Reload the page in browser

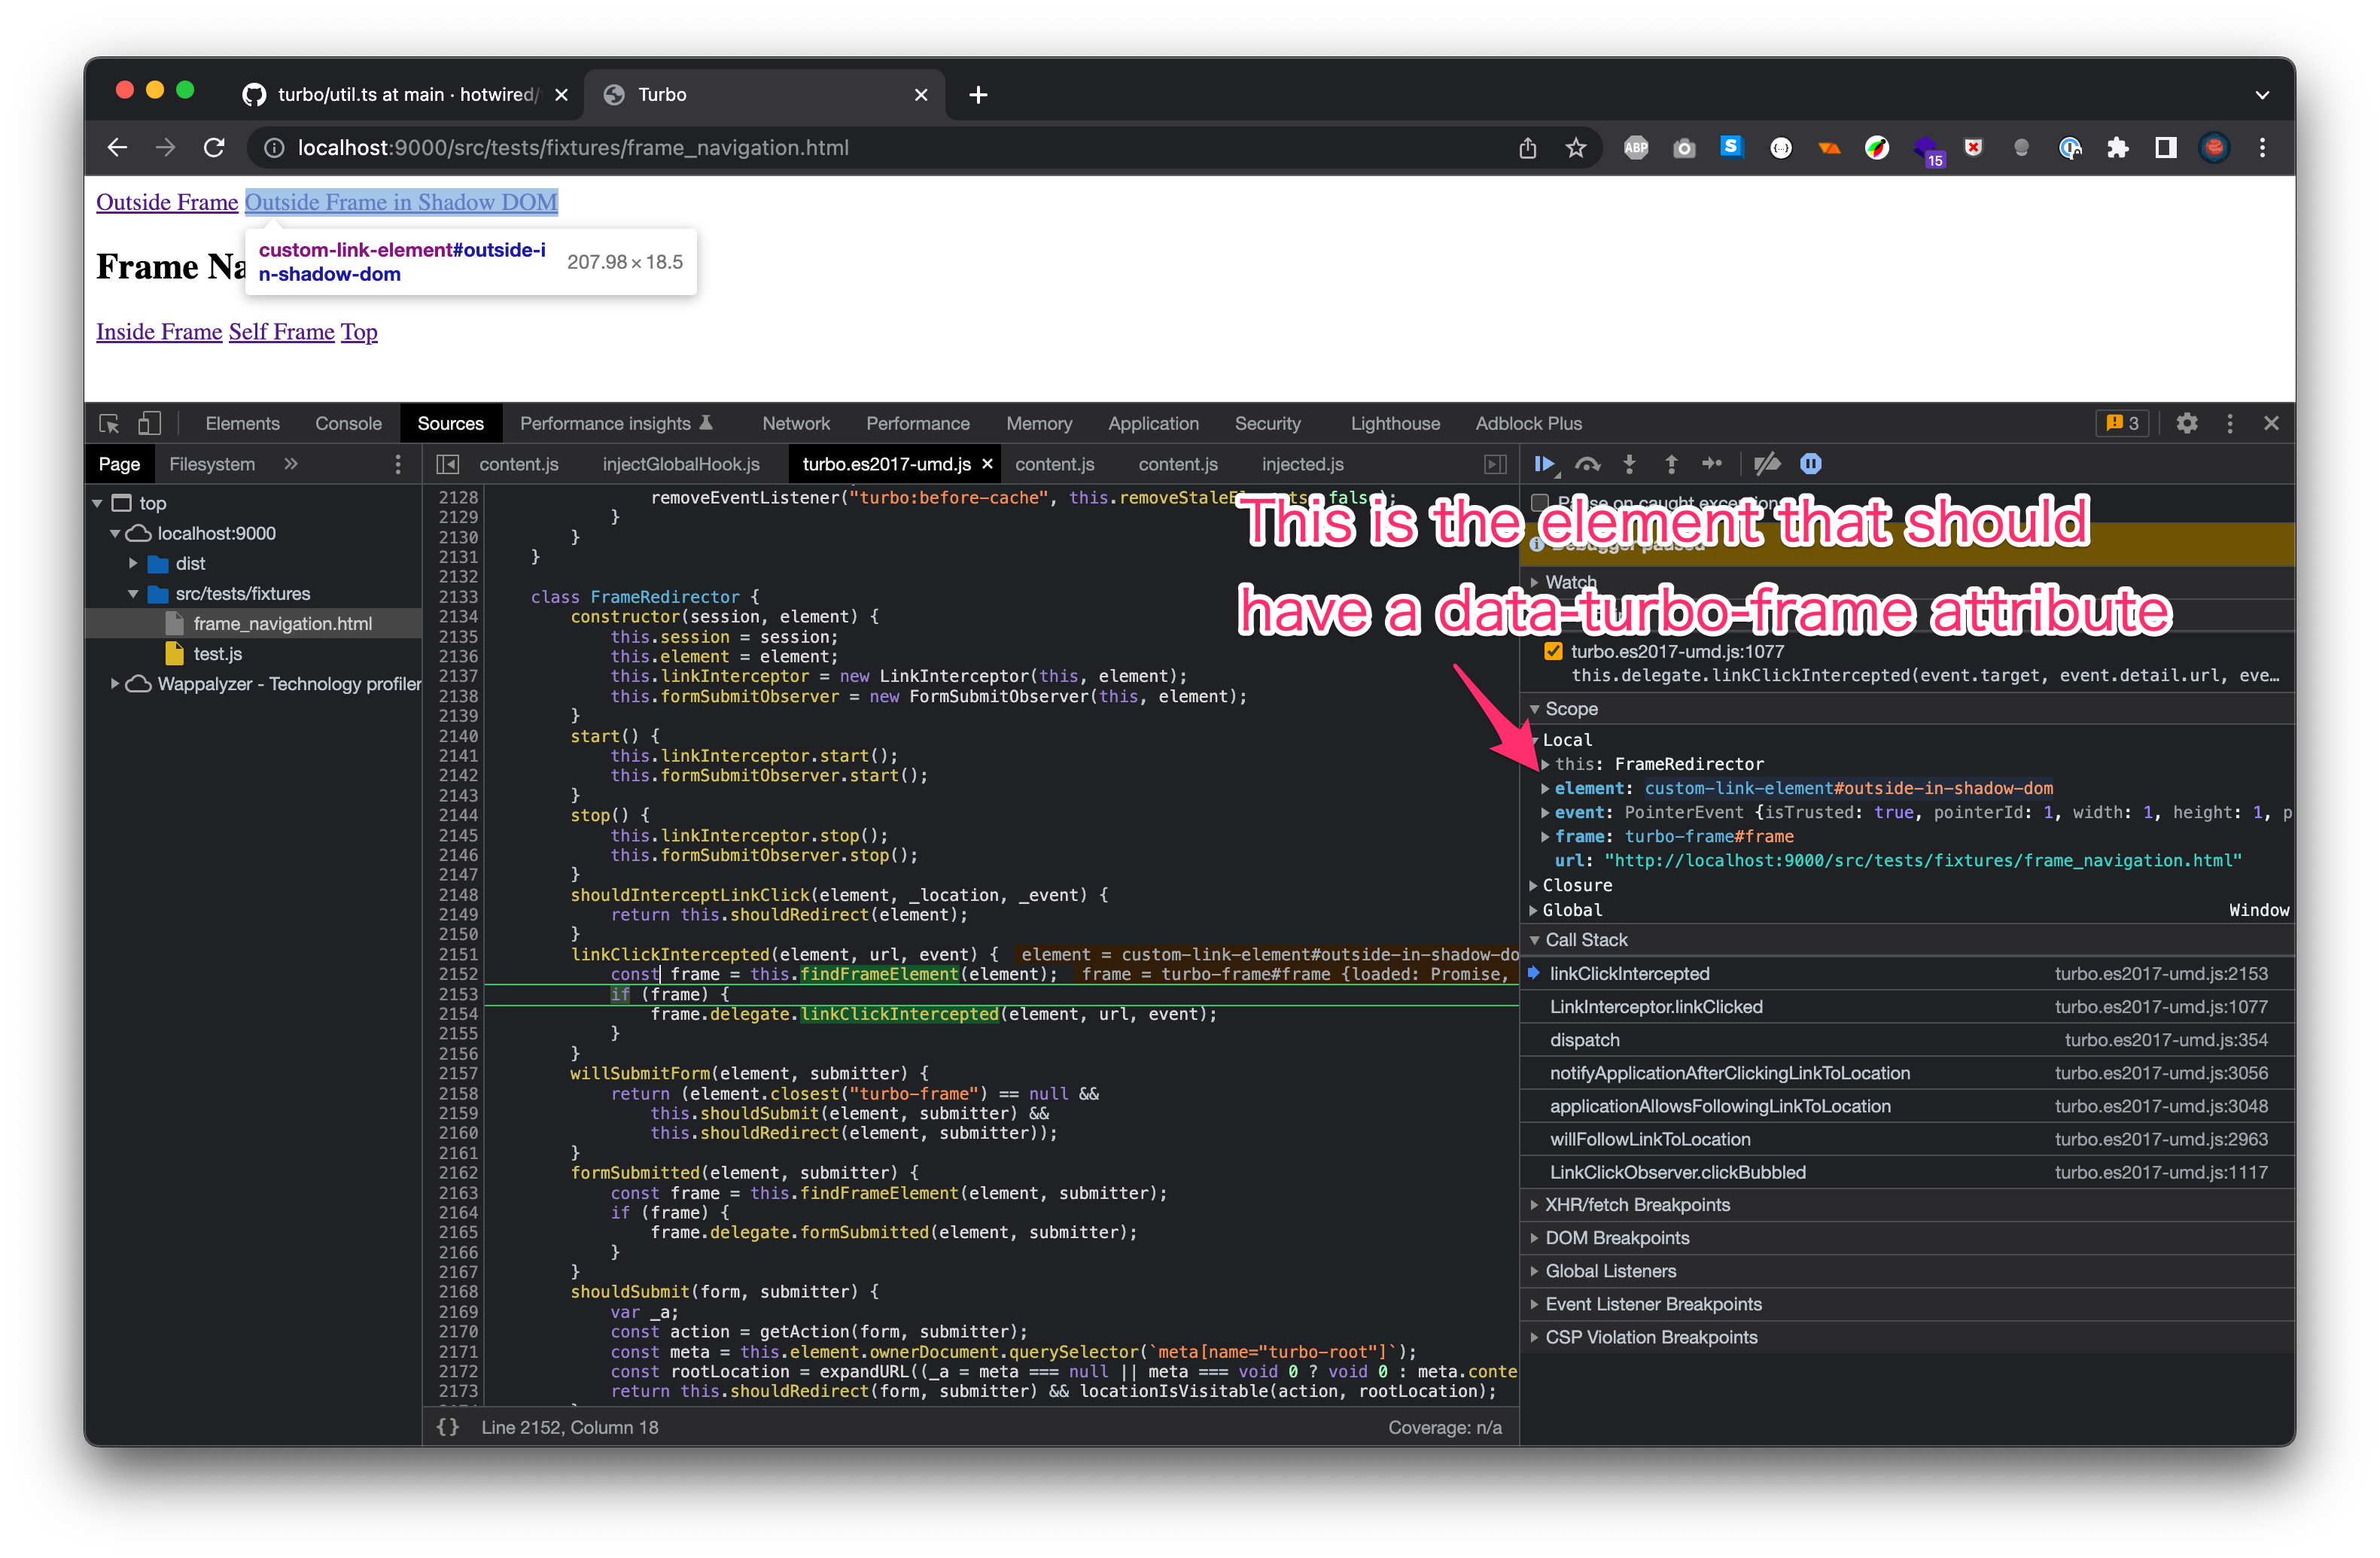pos(214,148)
